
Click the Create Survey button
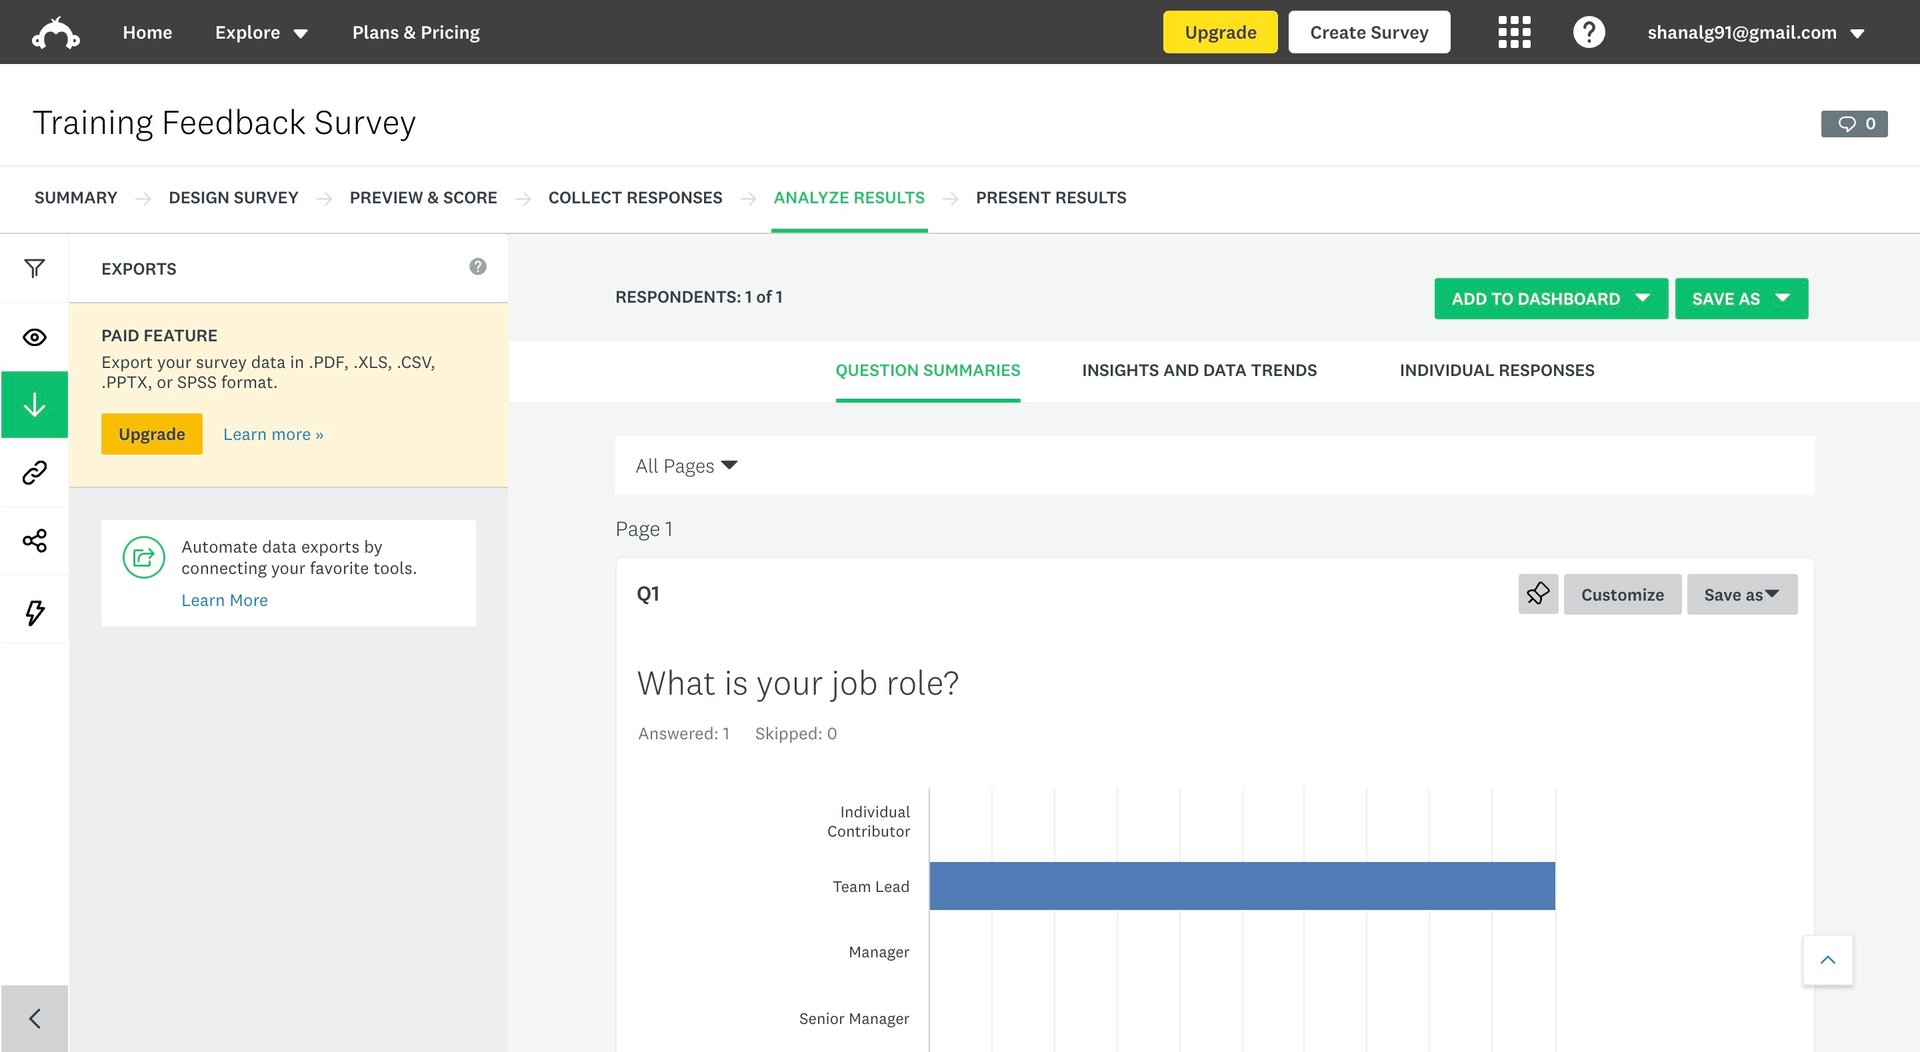click(x=1369, y=32)
